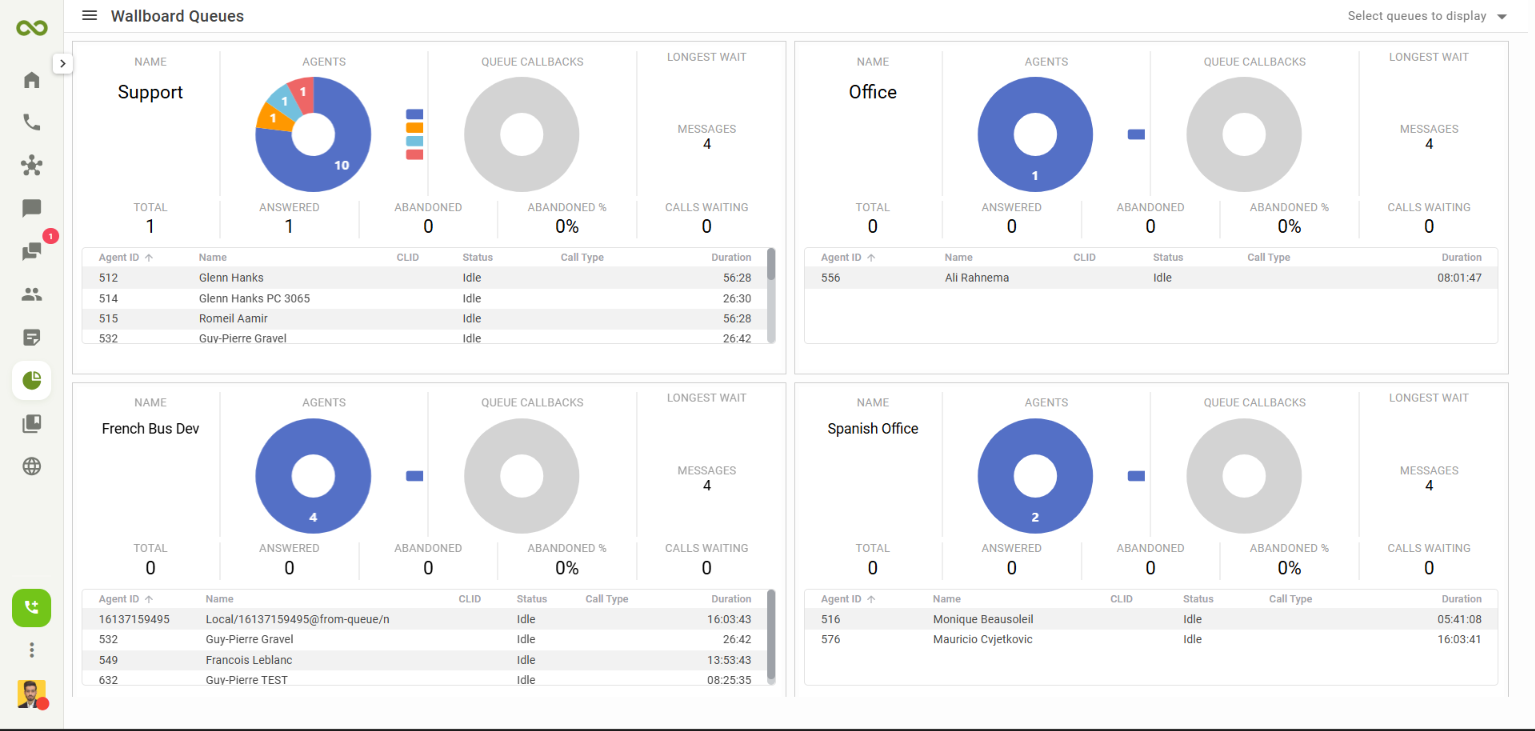Viewport: 1535px width, 731px height.
Task: Open the three-dot more options menu
Action: [x=32, y=650]
